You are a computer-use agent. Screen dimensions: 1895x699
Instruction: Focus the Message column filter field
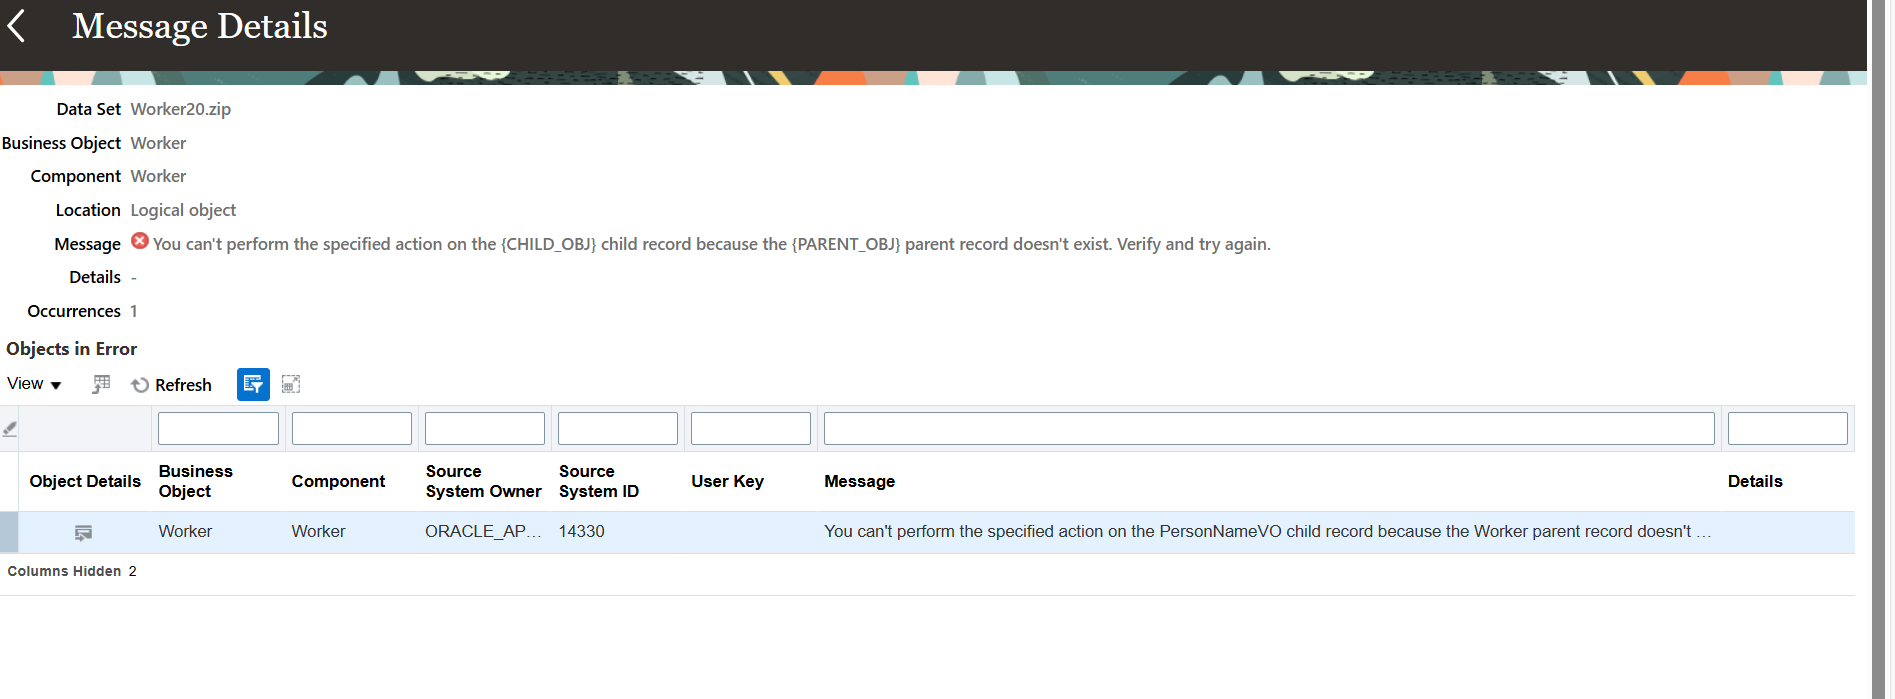(x=1269, y=429)
